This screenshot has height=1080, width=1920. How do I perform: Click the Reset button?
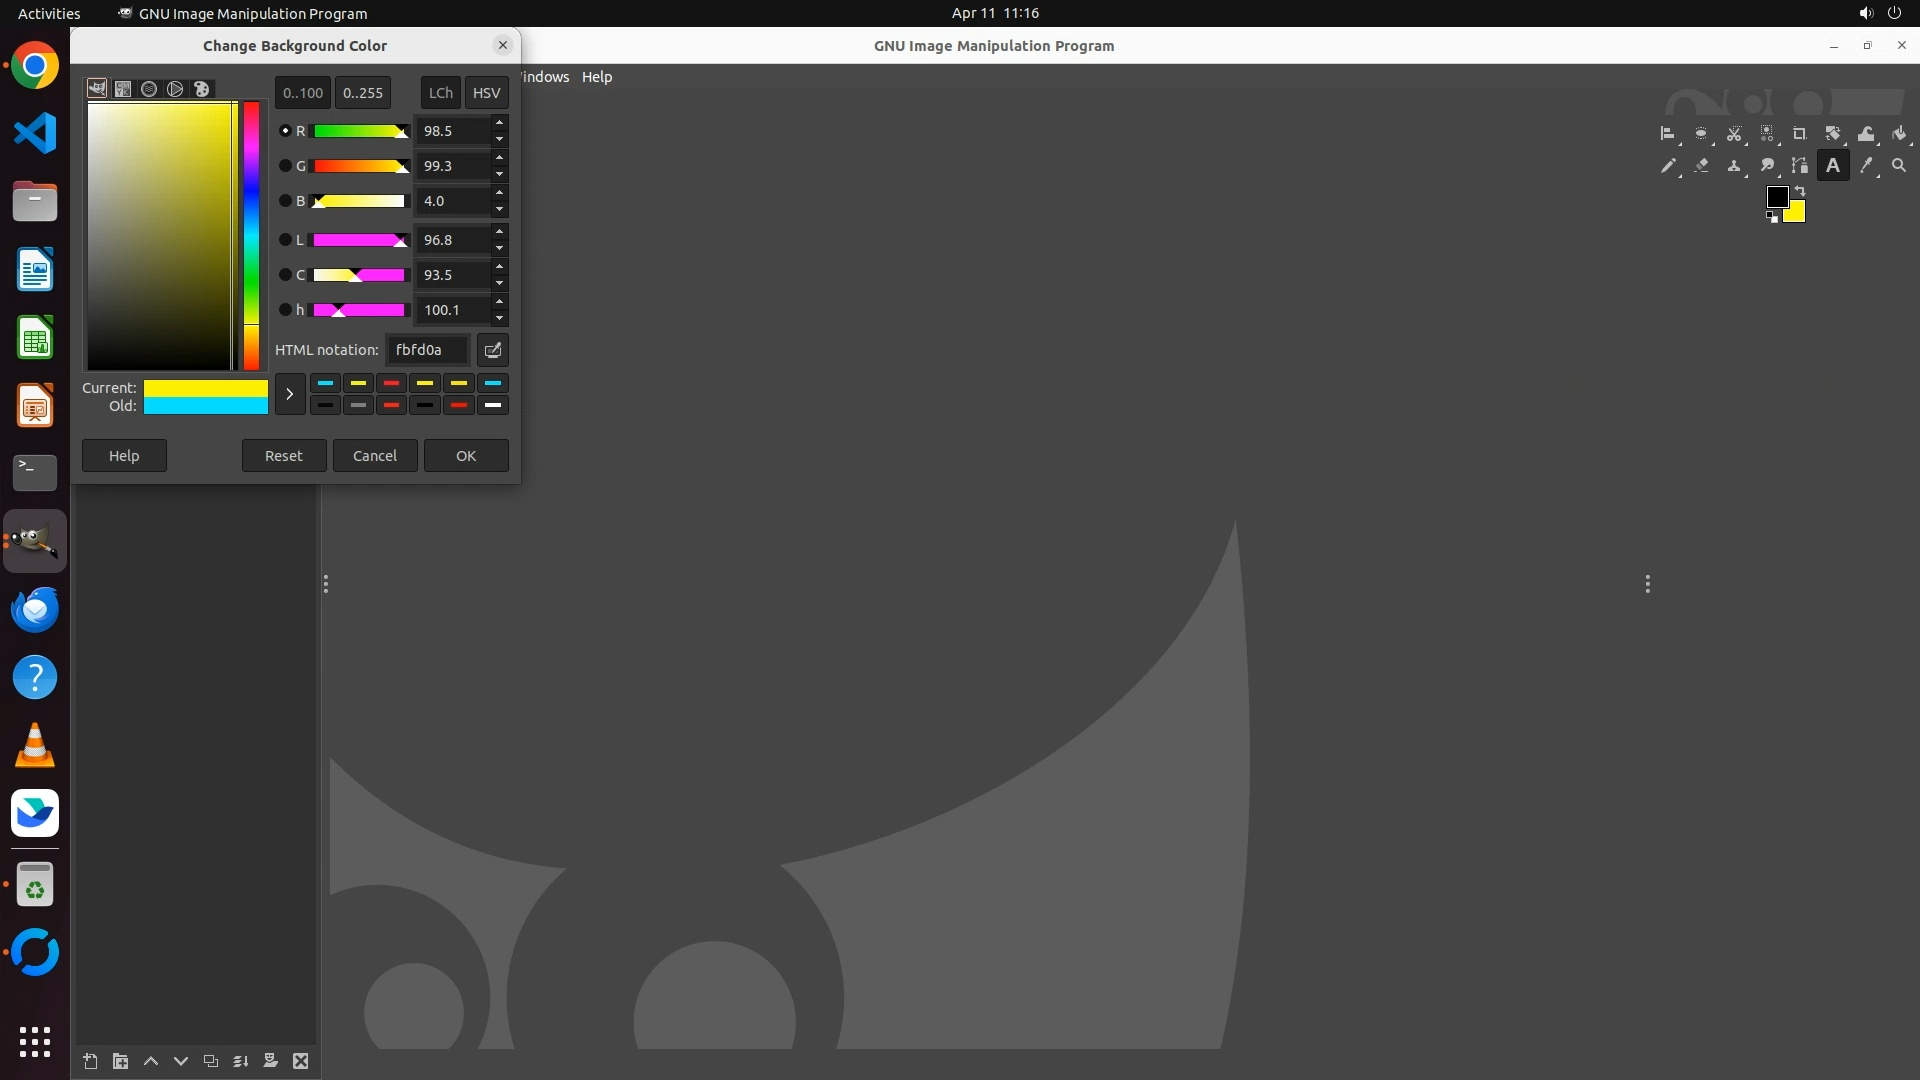[283, 456]
